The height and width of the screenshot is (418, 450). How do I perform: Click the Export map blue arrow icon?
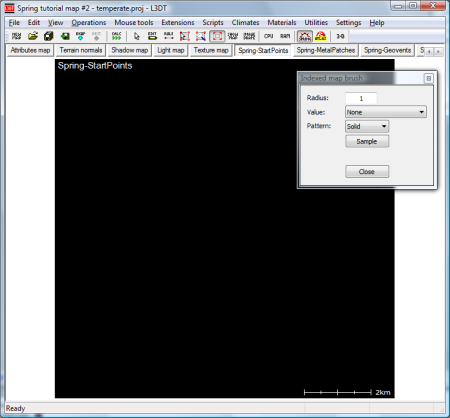click(x=80, y=36)
